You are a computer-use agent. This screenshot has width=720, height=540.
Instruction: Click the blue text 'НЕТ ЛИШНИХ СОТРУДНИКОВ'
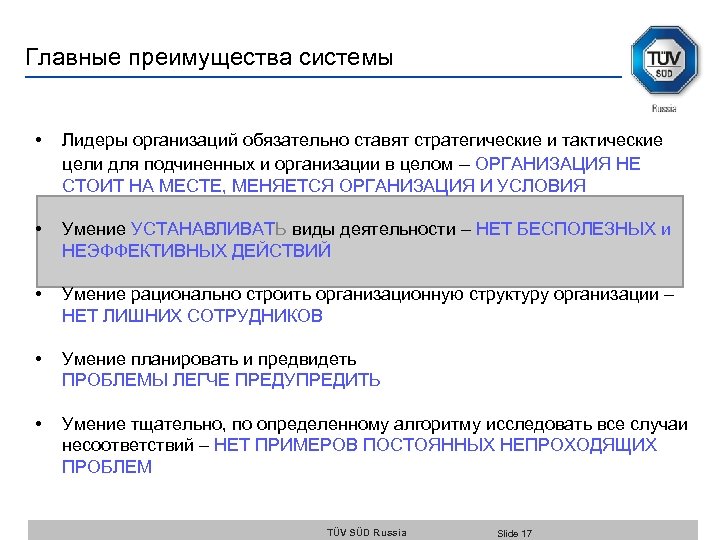pyautogui.click(x=192, y=316)
